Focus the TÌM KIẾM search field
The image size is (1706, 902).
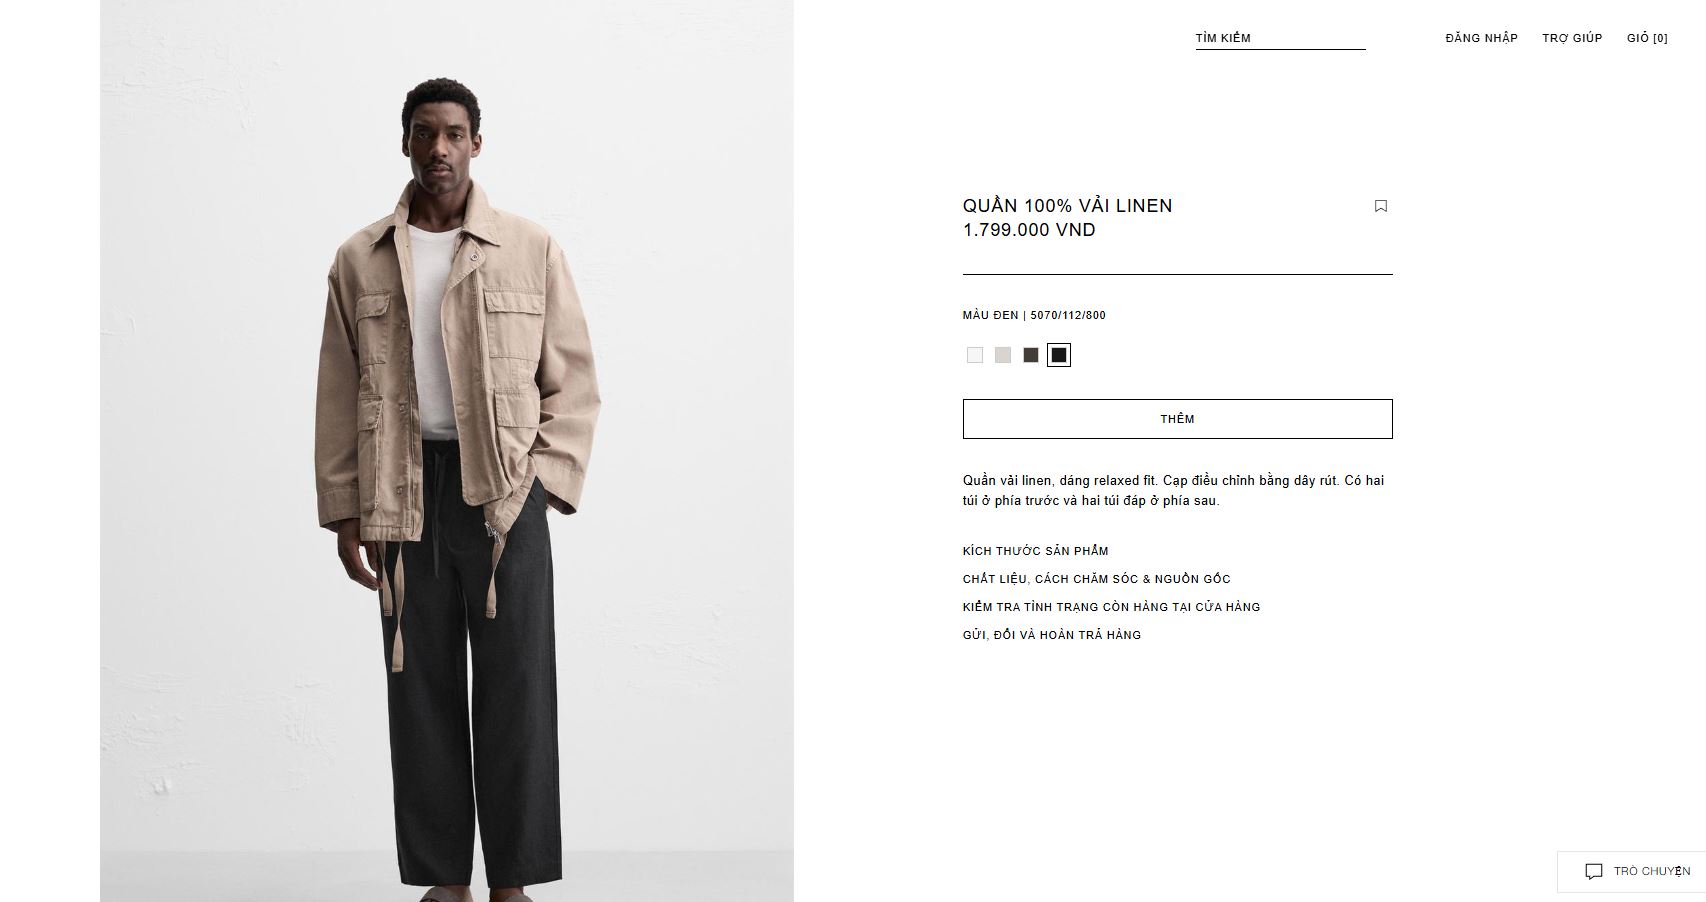[x=1280, y=38]
